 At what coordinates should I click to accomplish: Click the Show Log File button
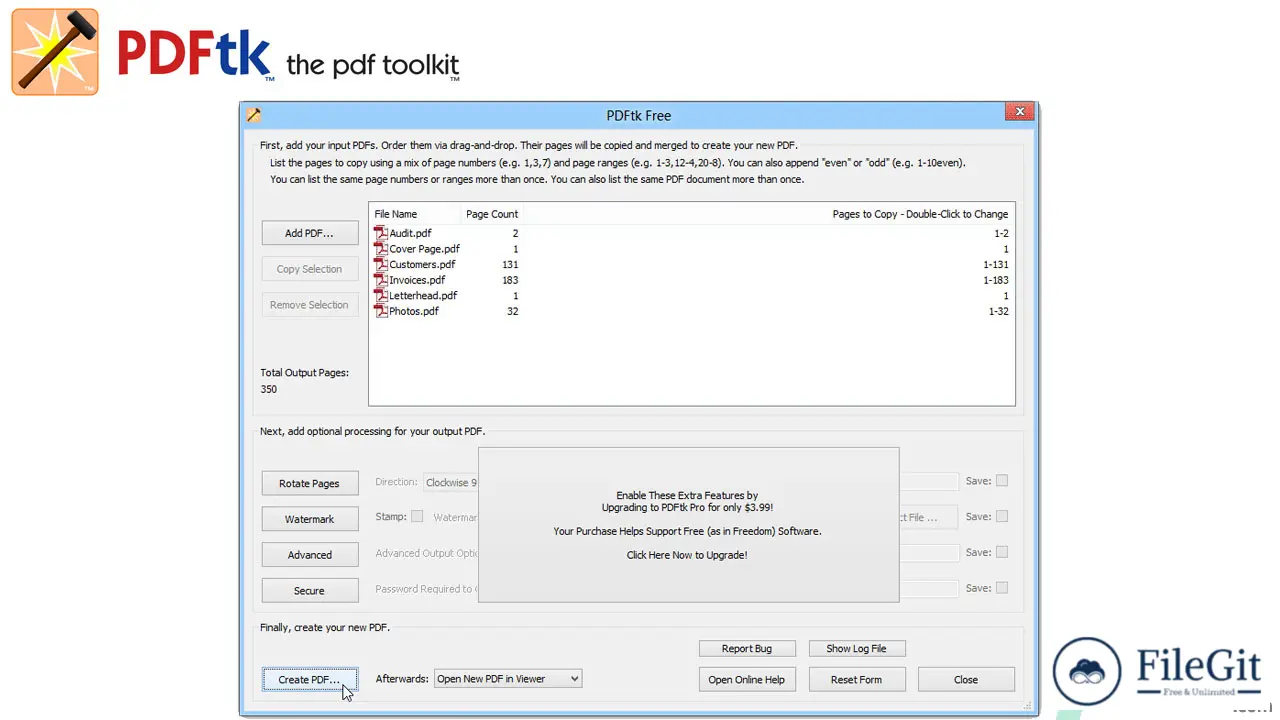(x=856, y=648)
